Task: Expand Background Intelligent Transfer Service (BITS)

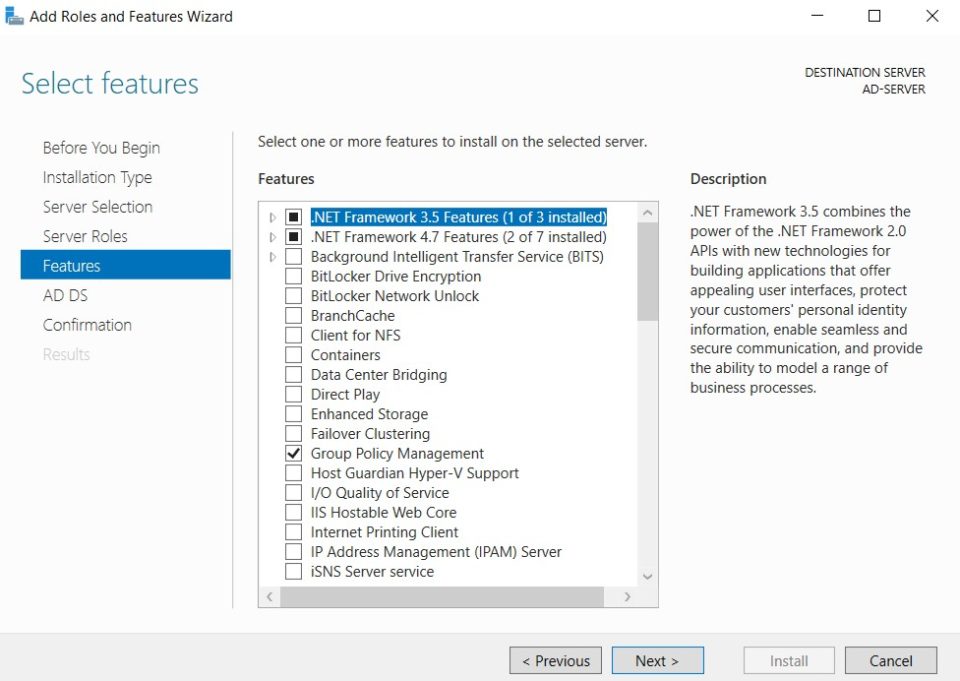Action: pos(272,256)
